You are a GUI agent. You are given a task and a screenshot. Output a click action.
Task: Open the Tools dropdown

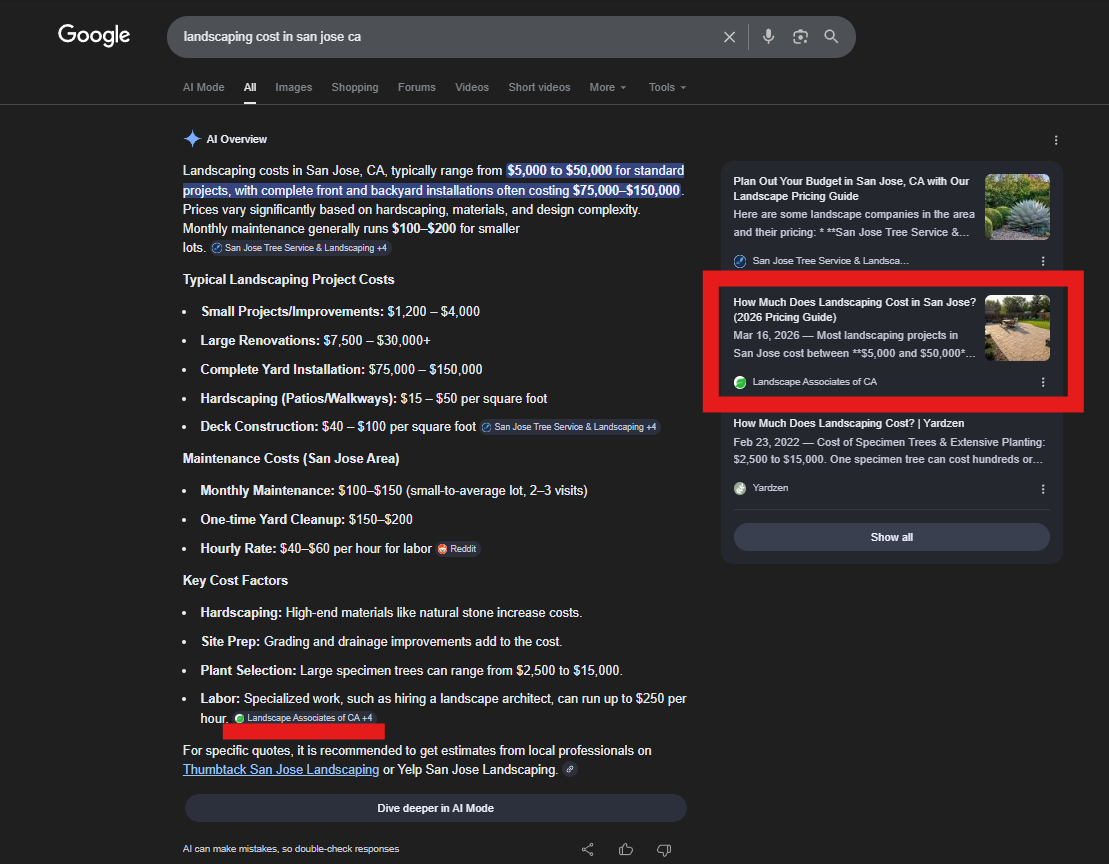click(667, 87)
